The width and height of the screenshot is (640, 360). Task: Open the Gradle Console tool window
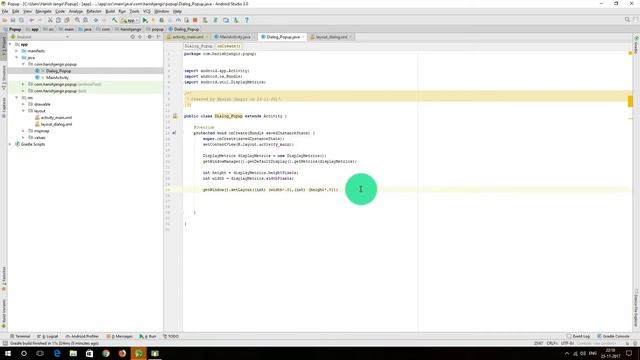click(613, 336)
